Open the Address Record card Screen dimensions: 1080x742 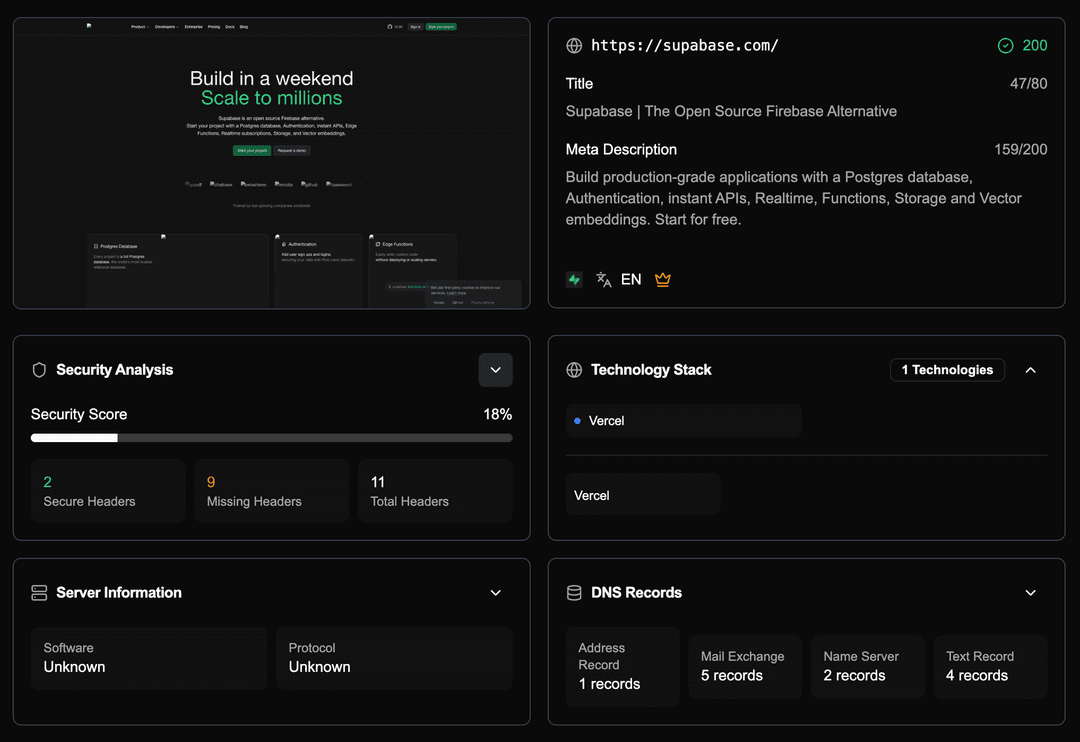[623, 666]
